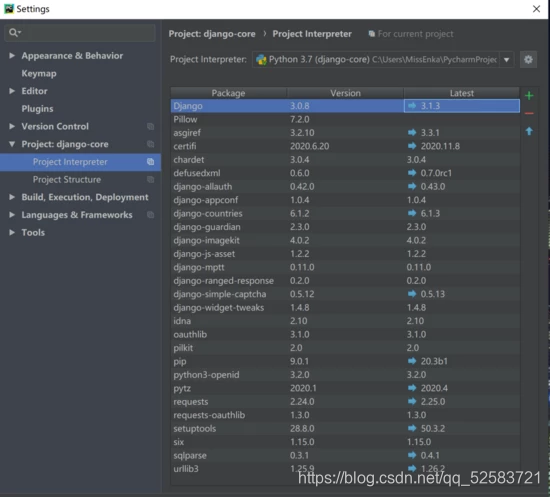This screenshot has width=550, height=497.
Task: Click the update arrow for django-allauth
Action: [x=412, y=186]
